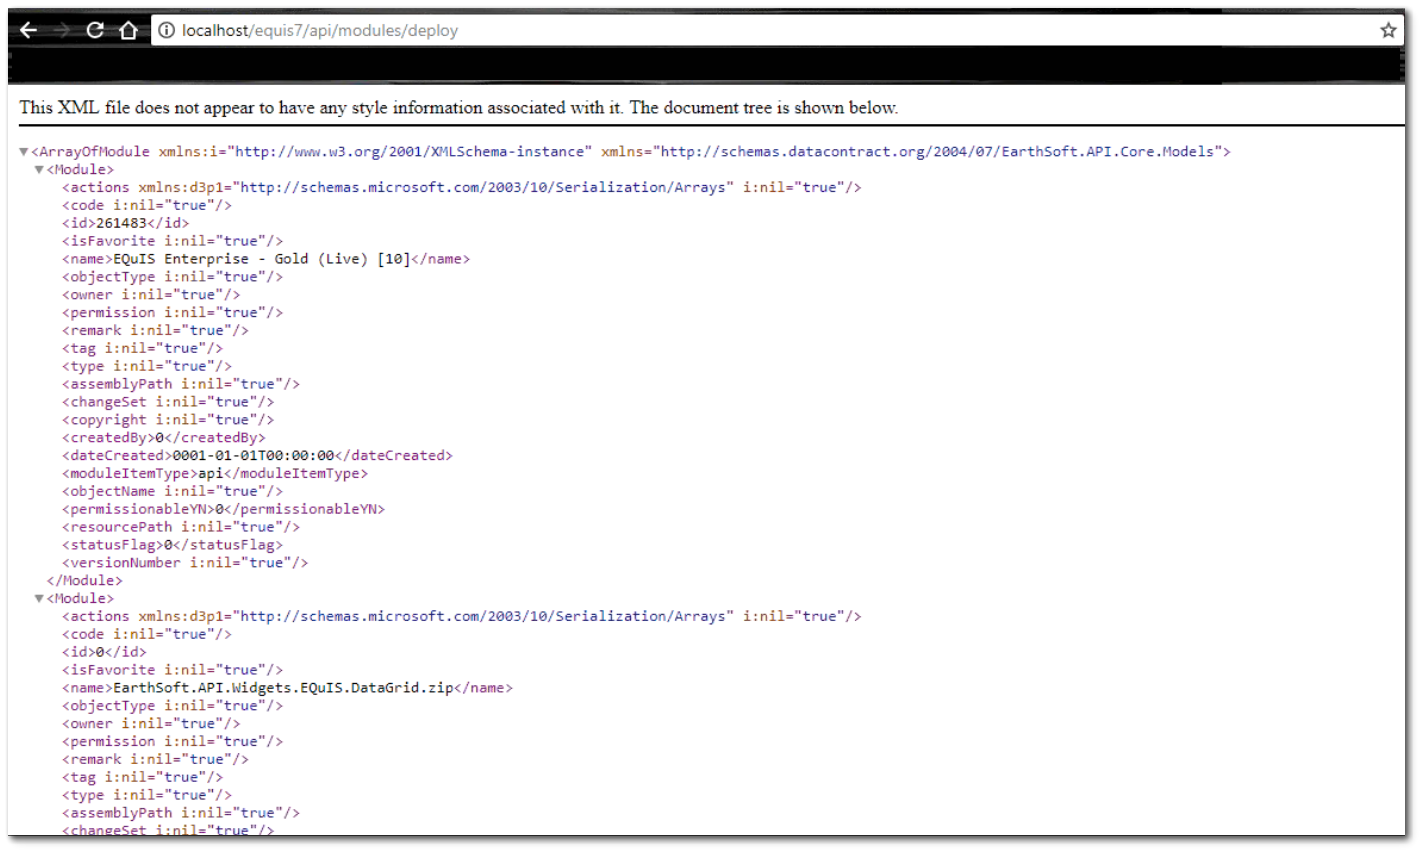Reload the current page
The width and height of the screenshot is (1421, 852).
click(x=95, y=30)
